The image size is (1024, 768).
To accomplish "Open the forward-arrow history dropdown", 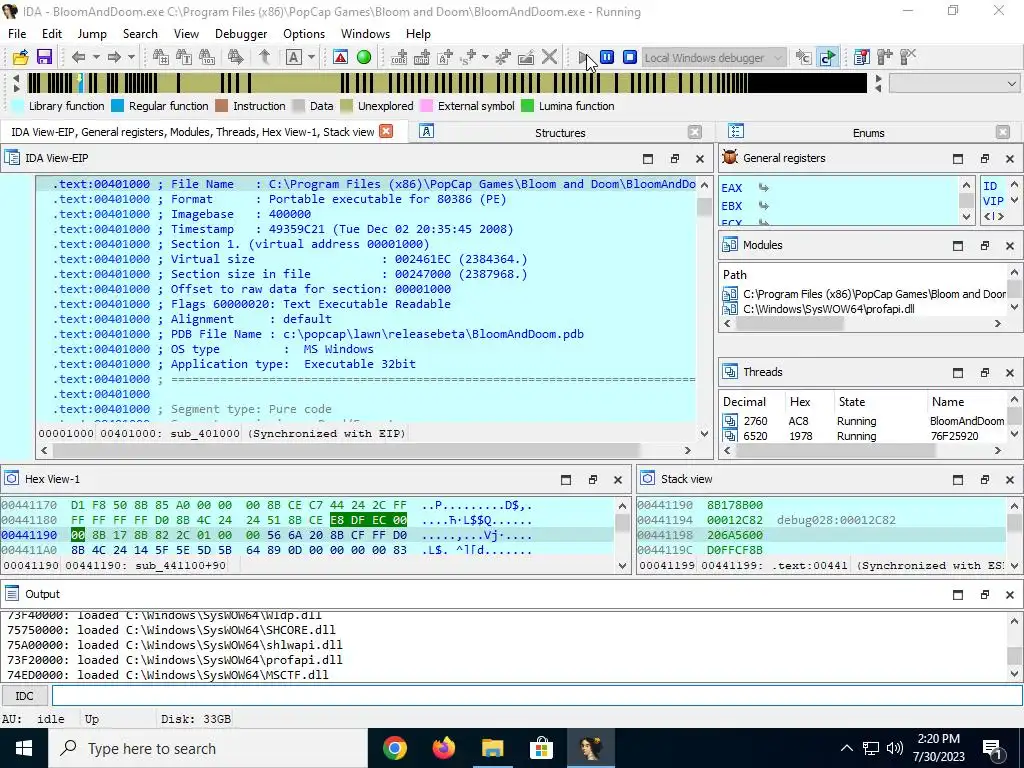I will 131,57.
